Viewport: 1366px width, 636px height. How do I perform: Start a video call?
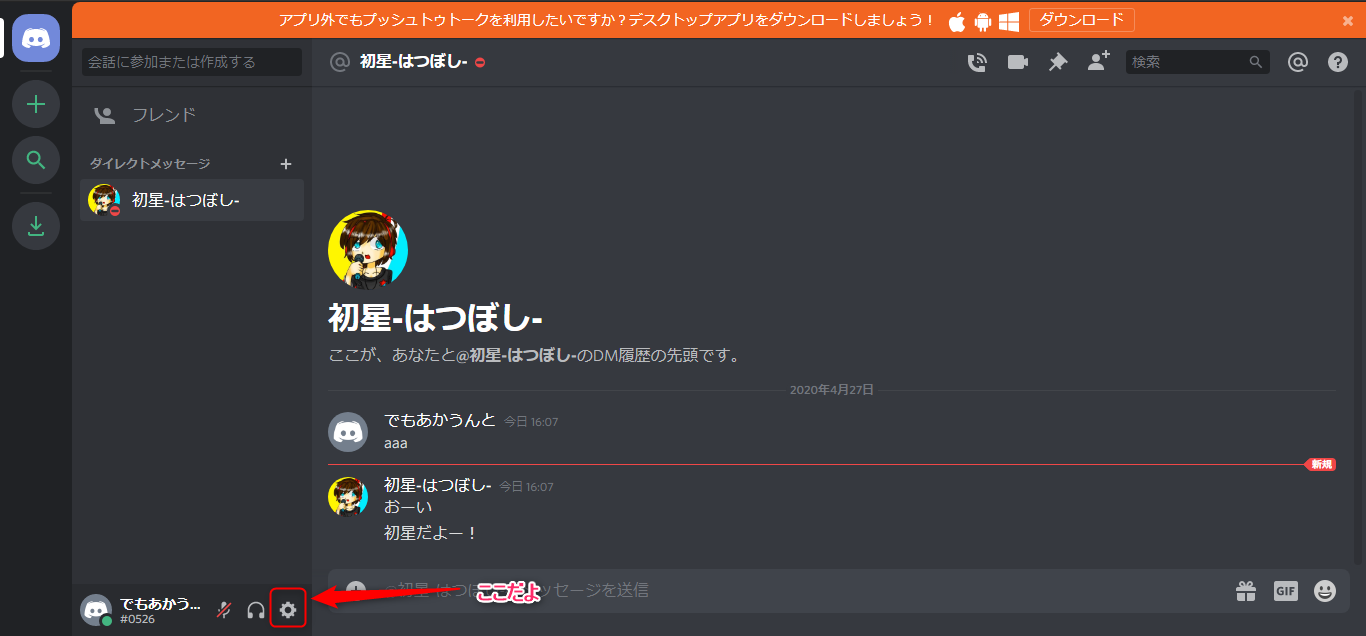point(1018,62)
